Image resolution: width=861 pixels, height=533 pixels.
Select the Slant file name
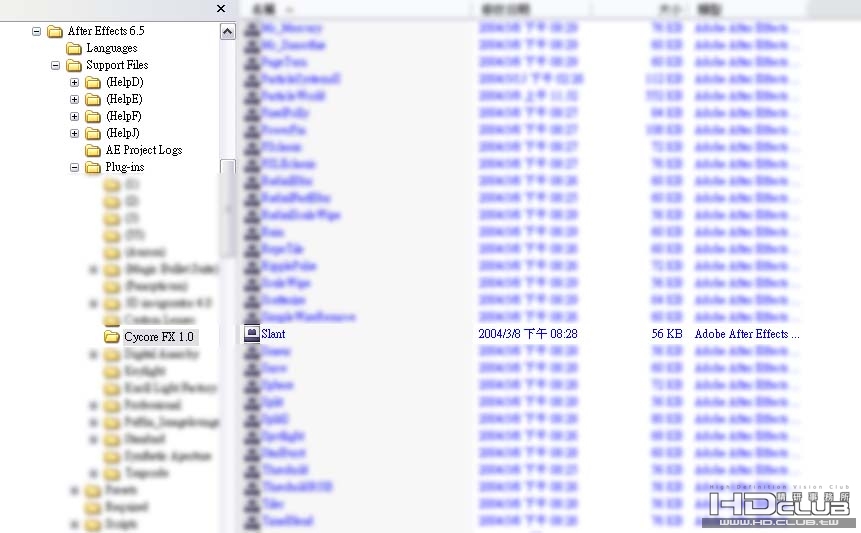pyautogui.click(x=273, y=334)
